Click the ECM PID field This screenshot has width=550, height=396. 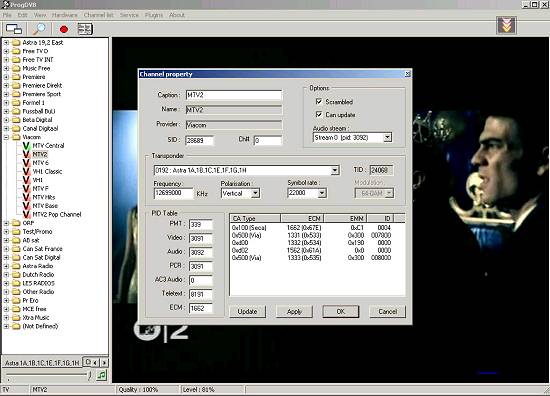click(200, 308)
